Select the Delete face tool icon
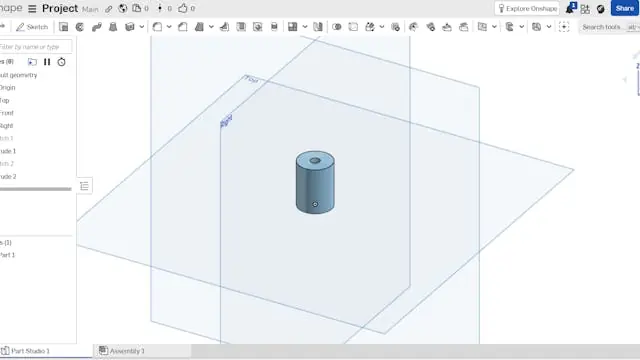The height and width of the screenshot is (360, 640). 430,27
